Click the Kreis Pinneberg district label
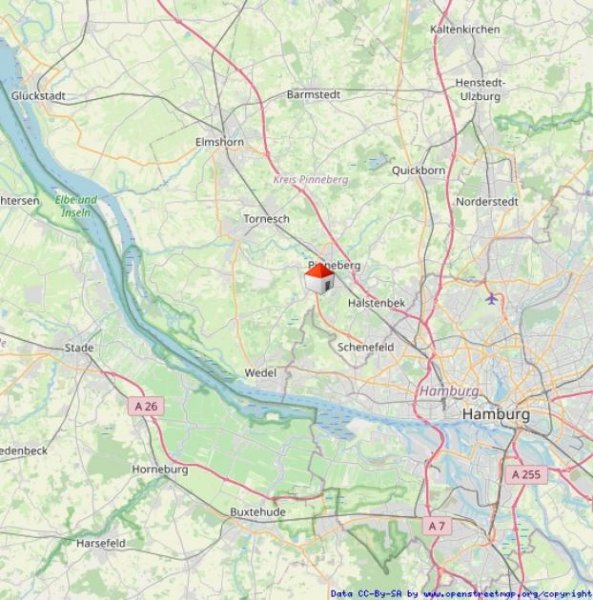The width and height of the screenshot is (593, 600). [x=311, y=179]
